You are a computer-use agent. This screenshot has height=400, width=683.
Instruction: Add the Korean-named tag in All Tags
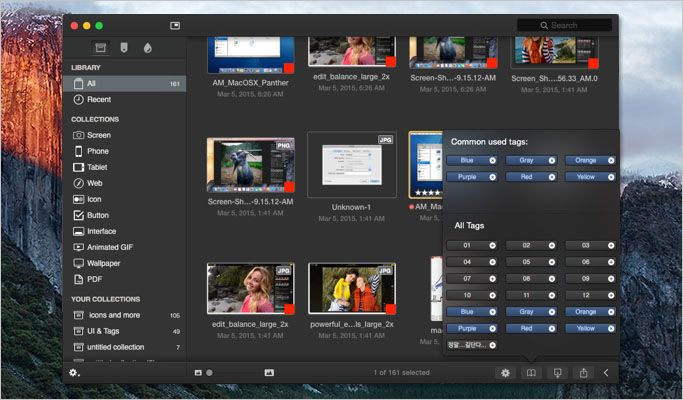[493, 345]
